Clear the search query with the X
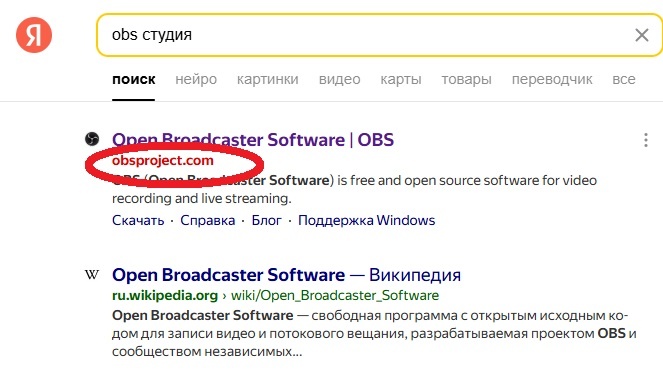 click(x=642, y=35)
